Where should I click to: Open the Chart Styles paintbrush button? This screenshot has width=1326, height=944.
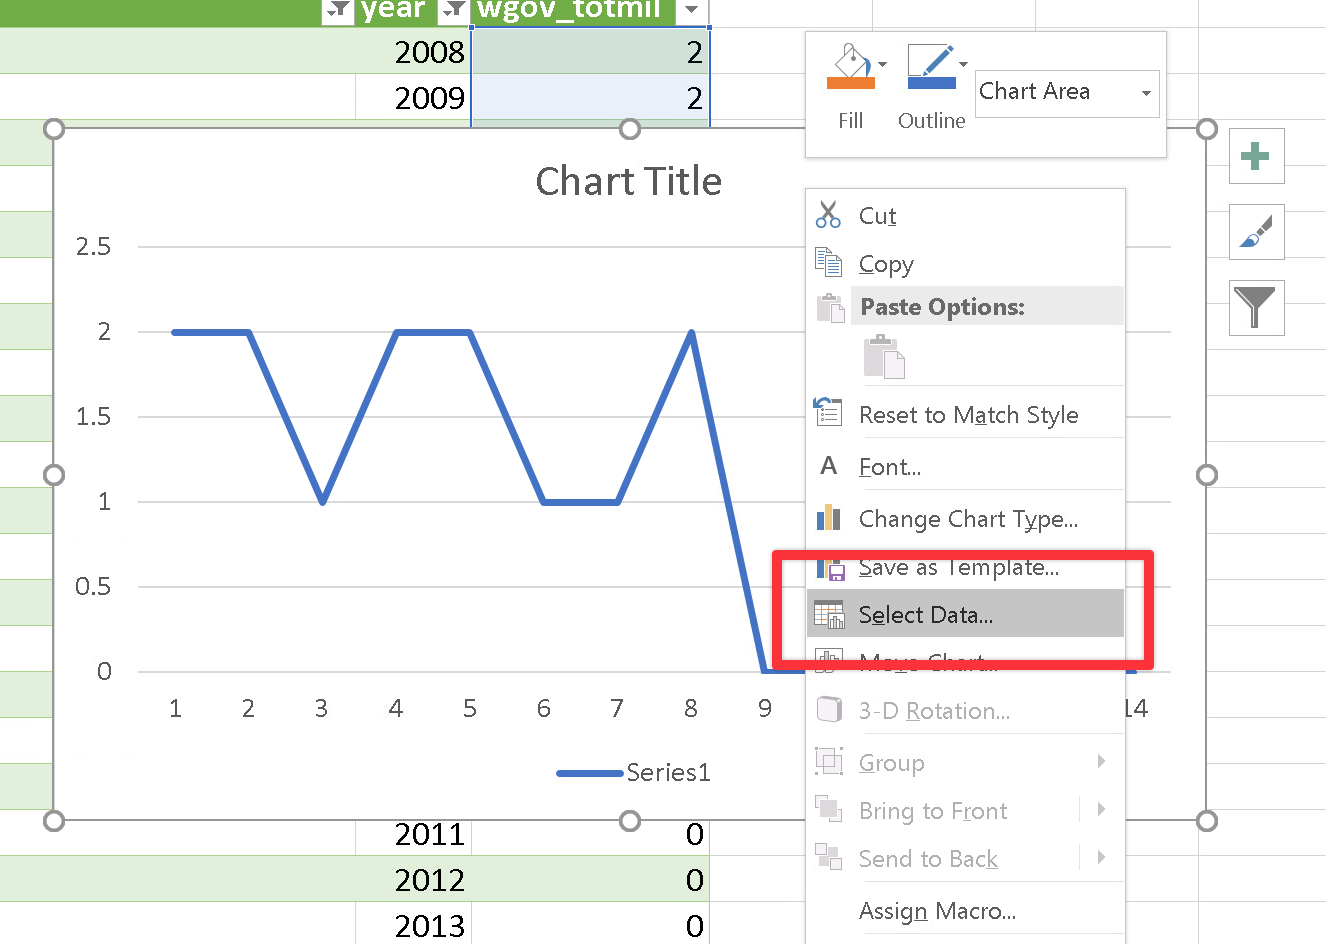pyautogui.click(x=1256, y=232)
